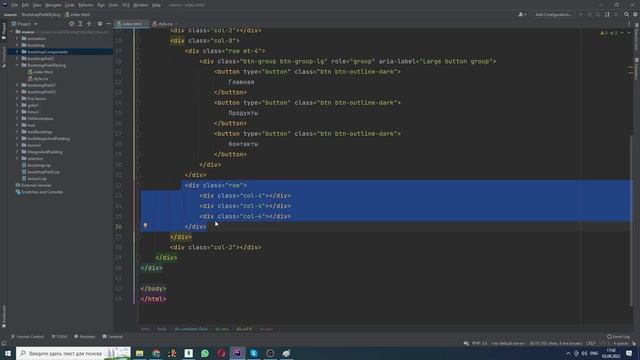This screenshot has width=640, height=360.
Task: Open Version Control tool window
Action: click(x=27, y=337)
